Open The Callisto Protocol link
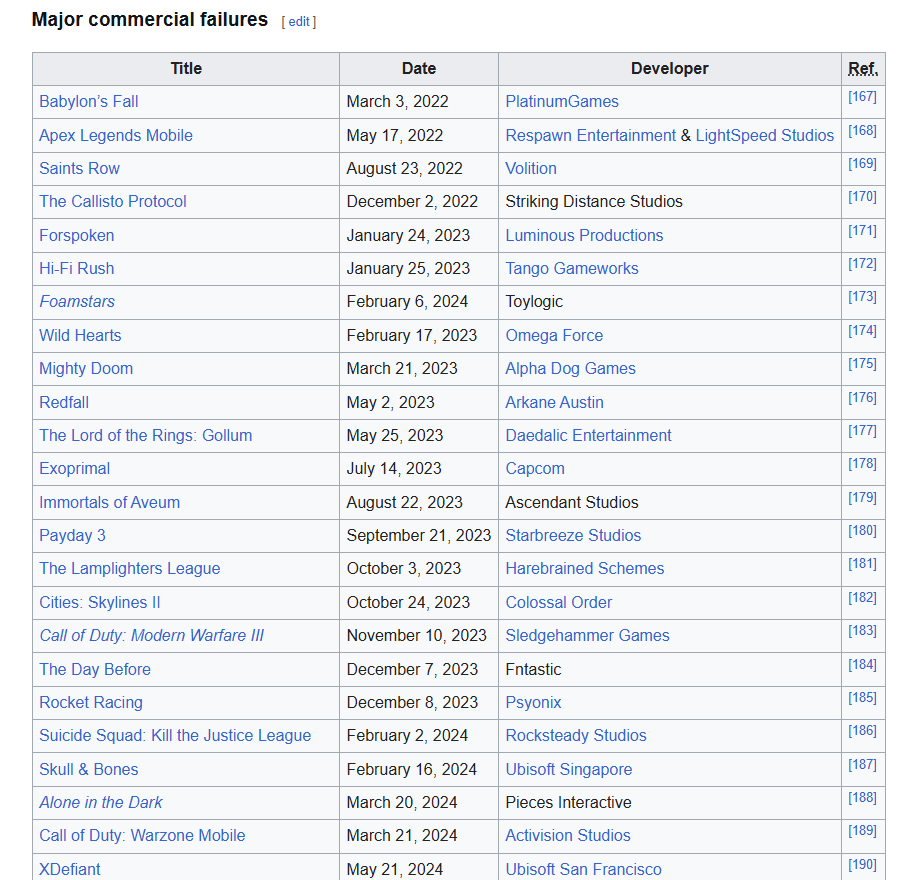 click(113, 201)
